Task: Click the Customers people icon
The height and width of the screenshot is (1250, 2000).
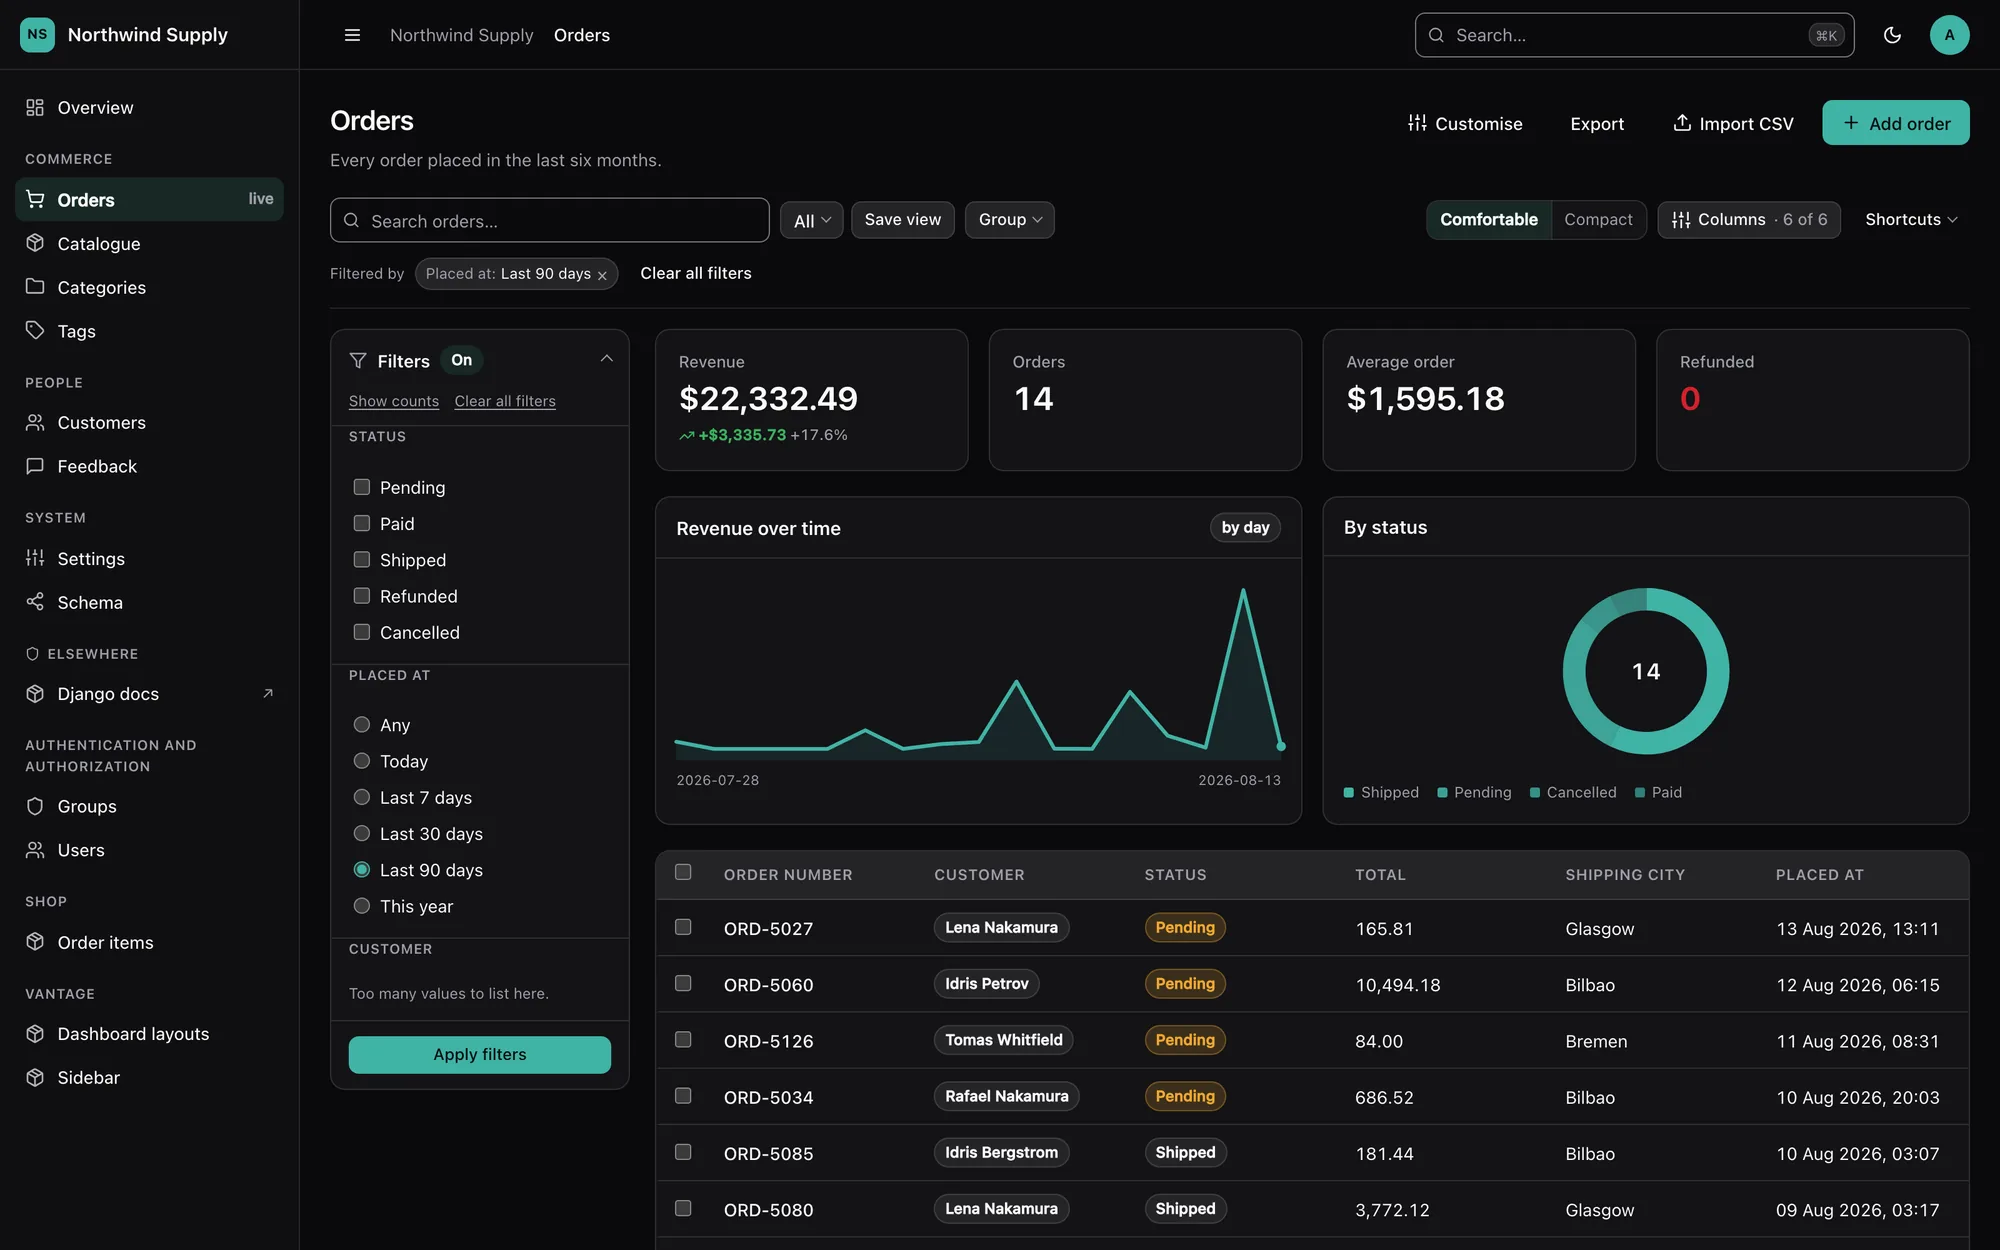Action: [x=35, y=422]
